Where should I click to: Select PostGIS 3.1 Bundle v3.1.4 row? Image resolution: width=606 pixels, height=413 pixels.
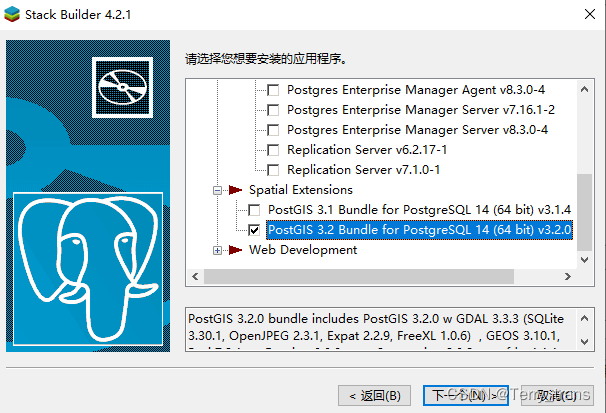tap(419, 210)
